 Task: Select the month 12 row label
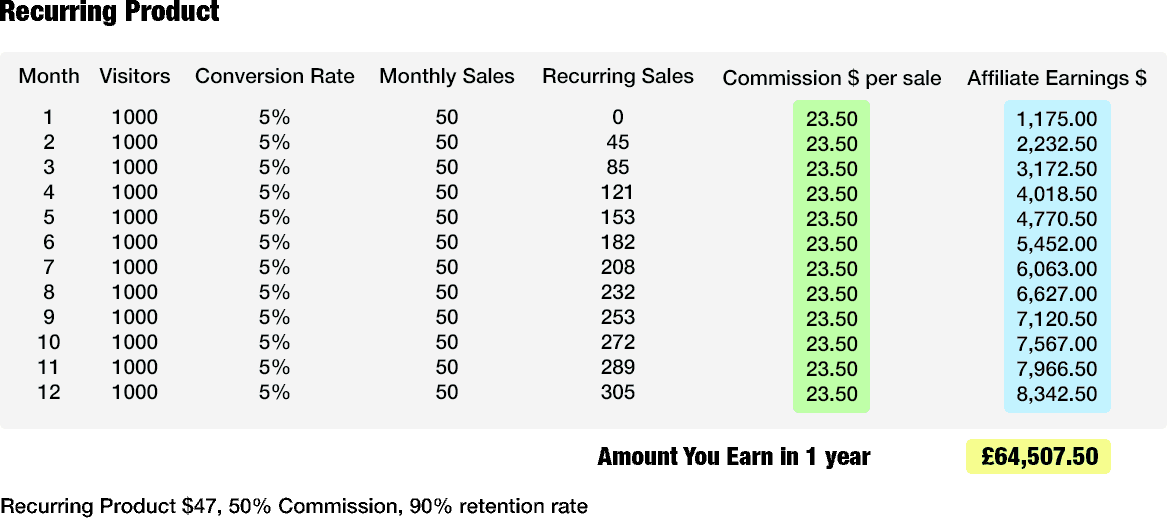tap(48, 392)
